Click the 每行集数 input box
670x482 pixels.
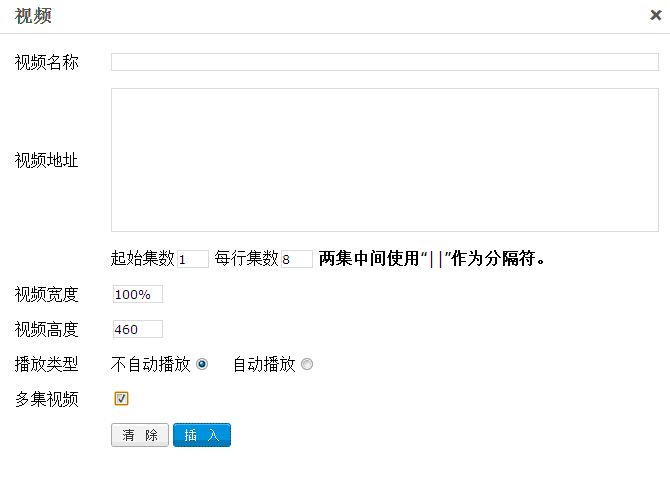pos(297,259)
